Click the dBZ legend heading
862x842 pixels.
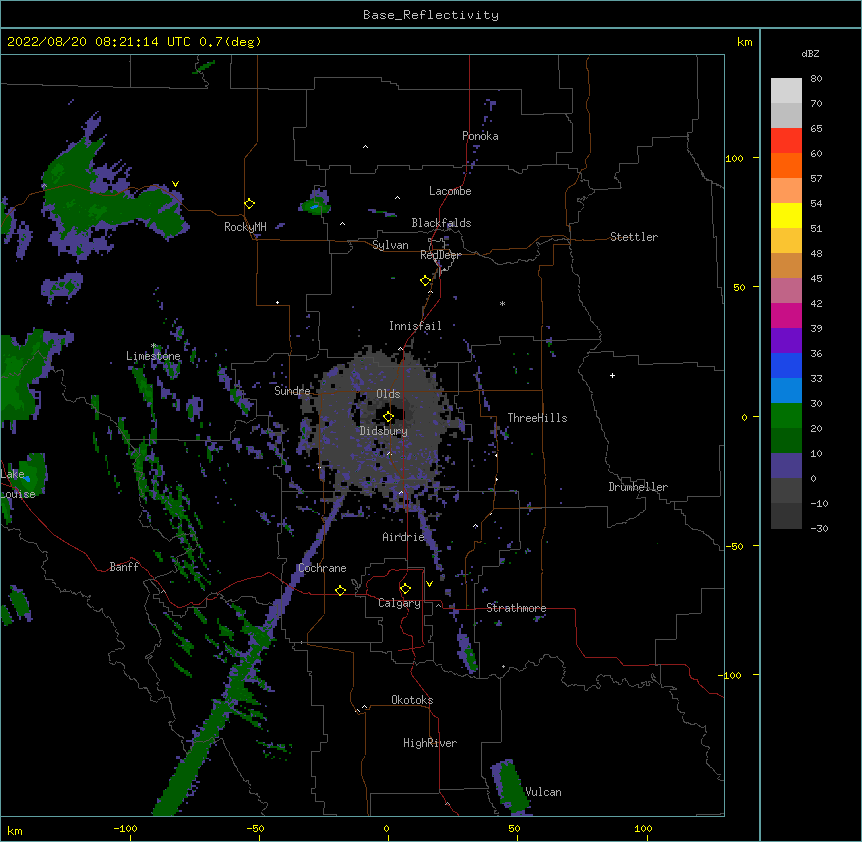click(810, 53)
